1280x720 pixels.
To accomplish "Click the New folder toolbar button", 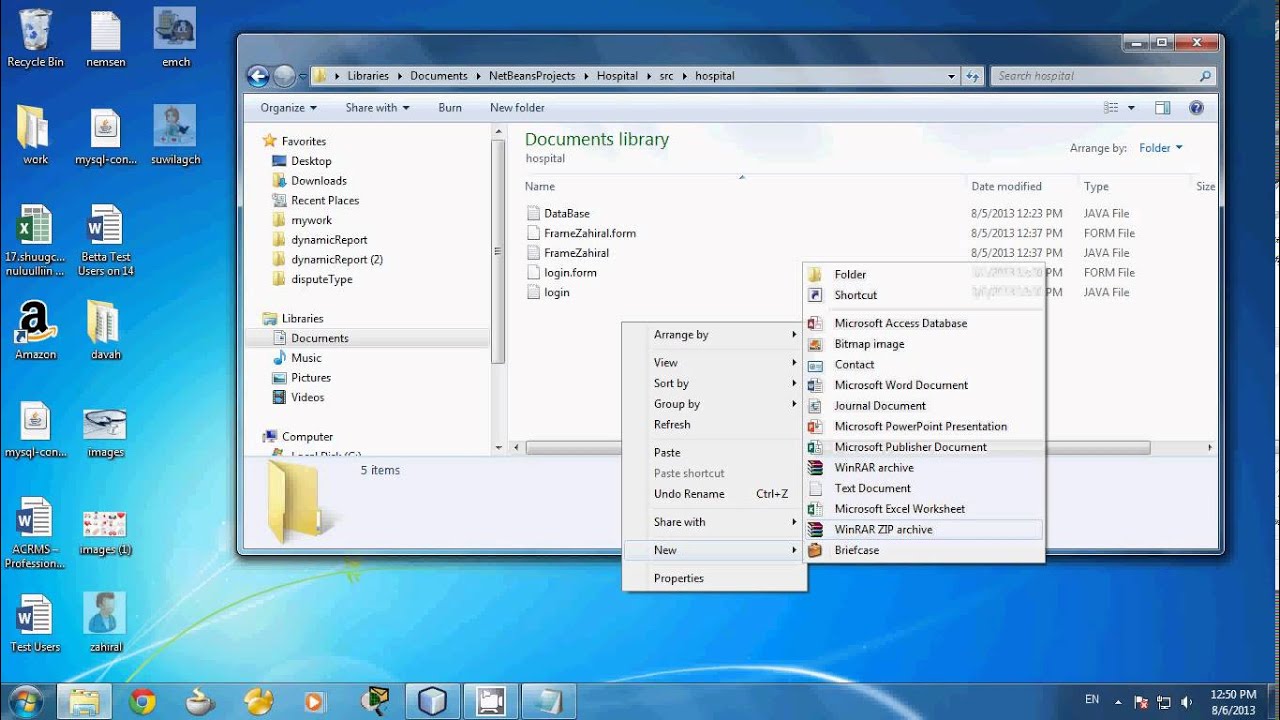I will point(517,108).
